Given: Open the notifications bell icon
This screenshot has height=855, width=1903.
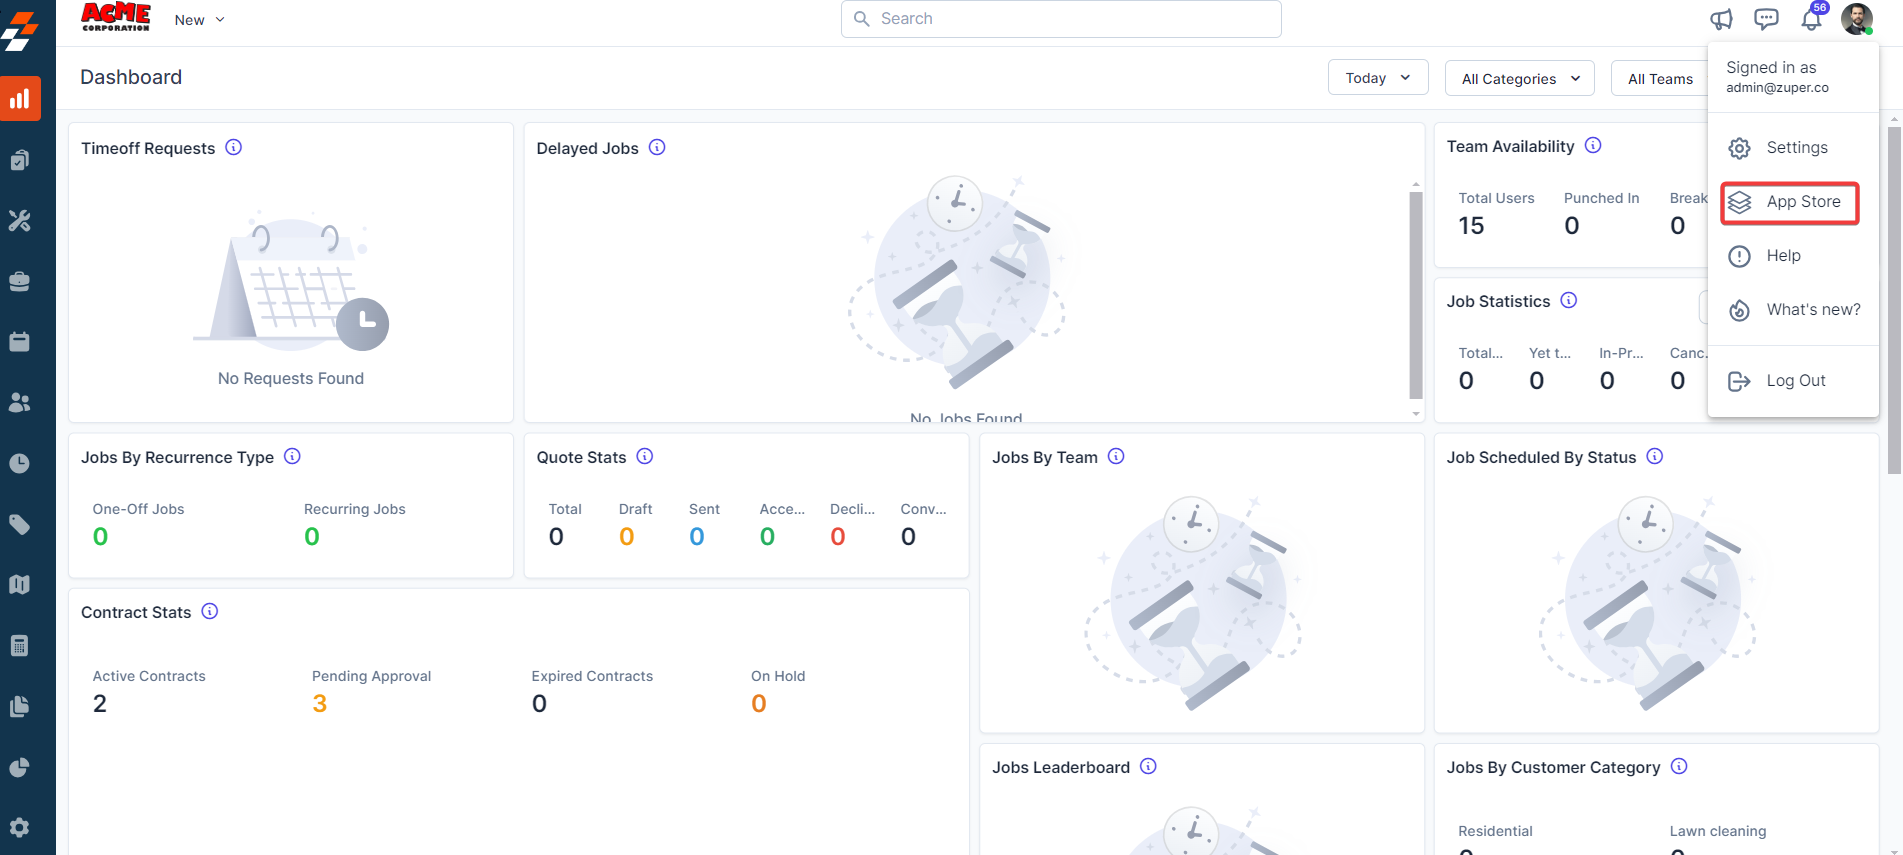Looking at the screenshot, I should (1812, 19).
